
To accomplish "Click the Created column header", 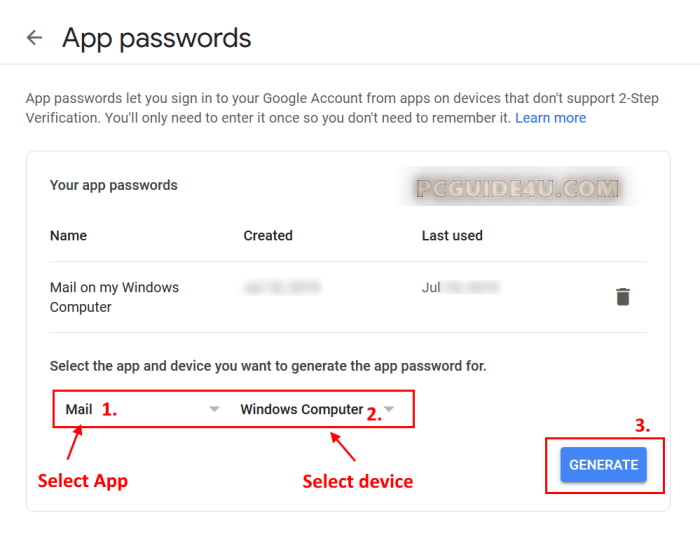I will 268,236.
